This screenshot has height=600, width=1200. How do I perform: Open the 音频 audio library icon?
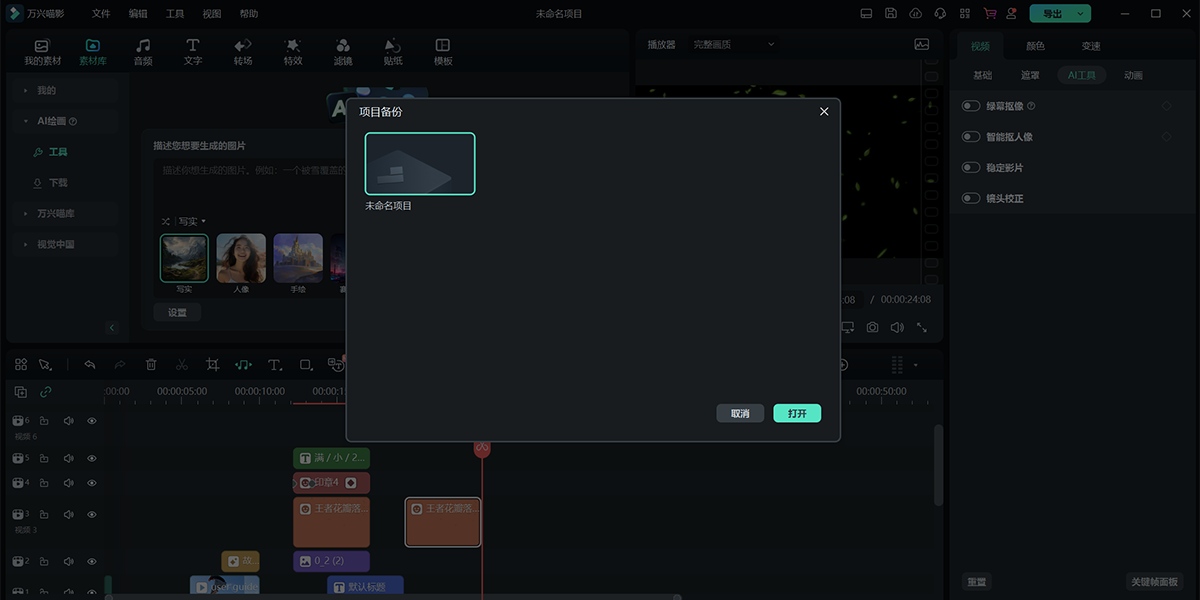click(x=143, y=52)
